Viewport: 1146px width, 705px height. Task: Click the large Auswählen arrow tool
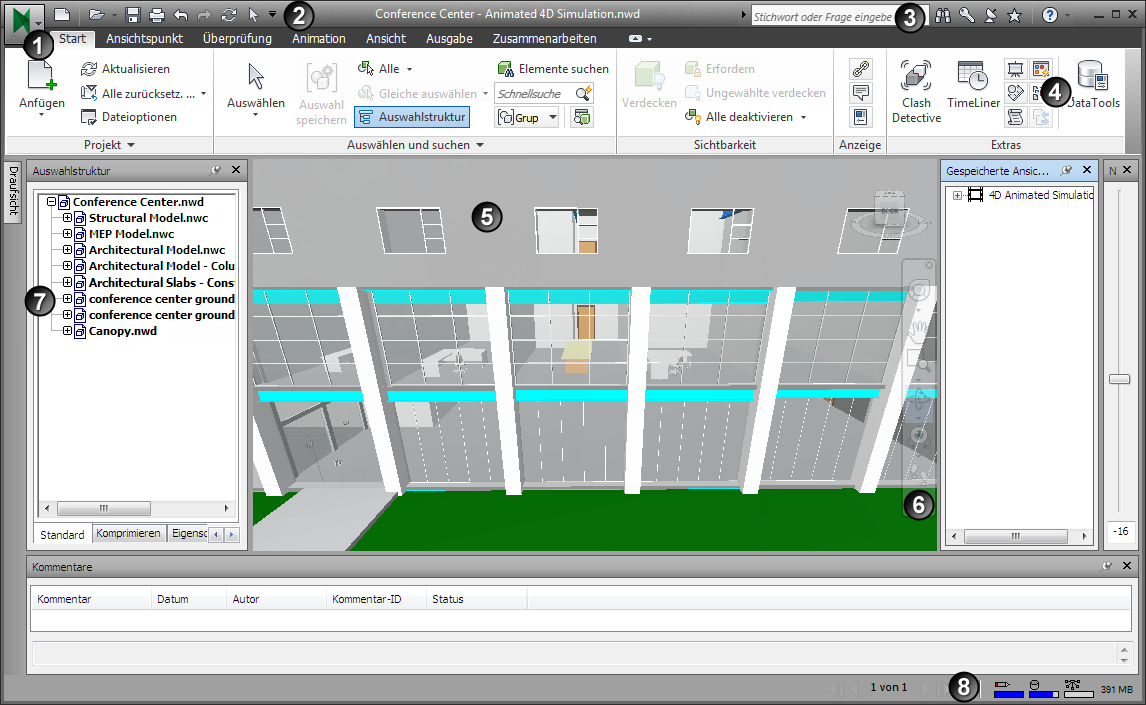(256, 86)
